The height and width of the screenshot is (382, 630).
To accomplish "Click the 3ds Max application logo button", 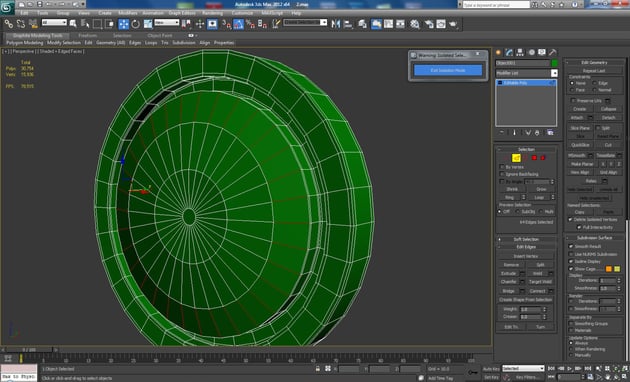I will click(7, 7).
